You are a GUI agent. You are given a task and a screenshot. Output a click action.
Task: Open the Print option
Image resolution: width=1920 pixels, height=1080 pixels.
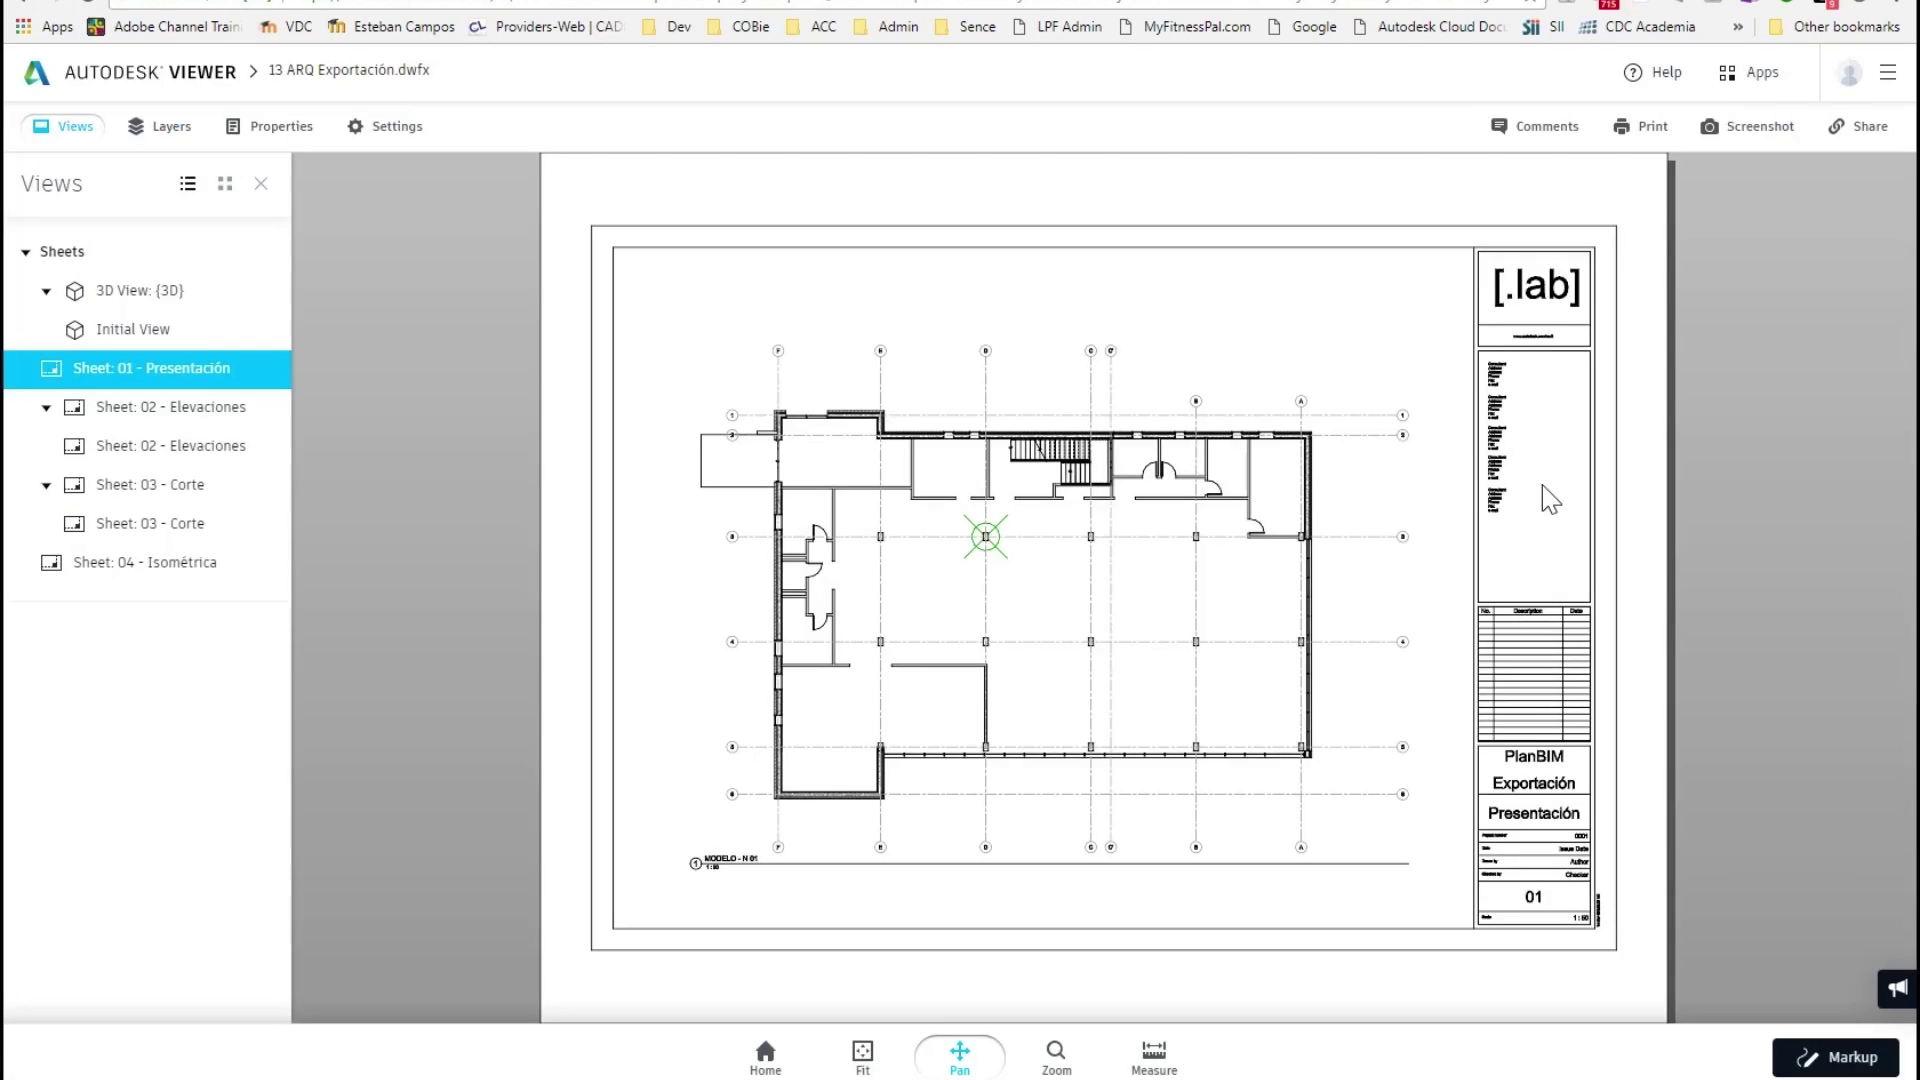[x=1640, y=126]
